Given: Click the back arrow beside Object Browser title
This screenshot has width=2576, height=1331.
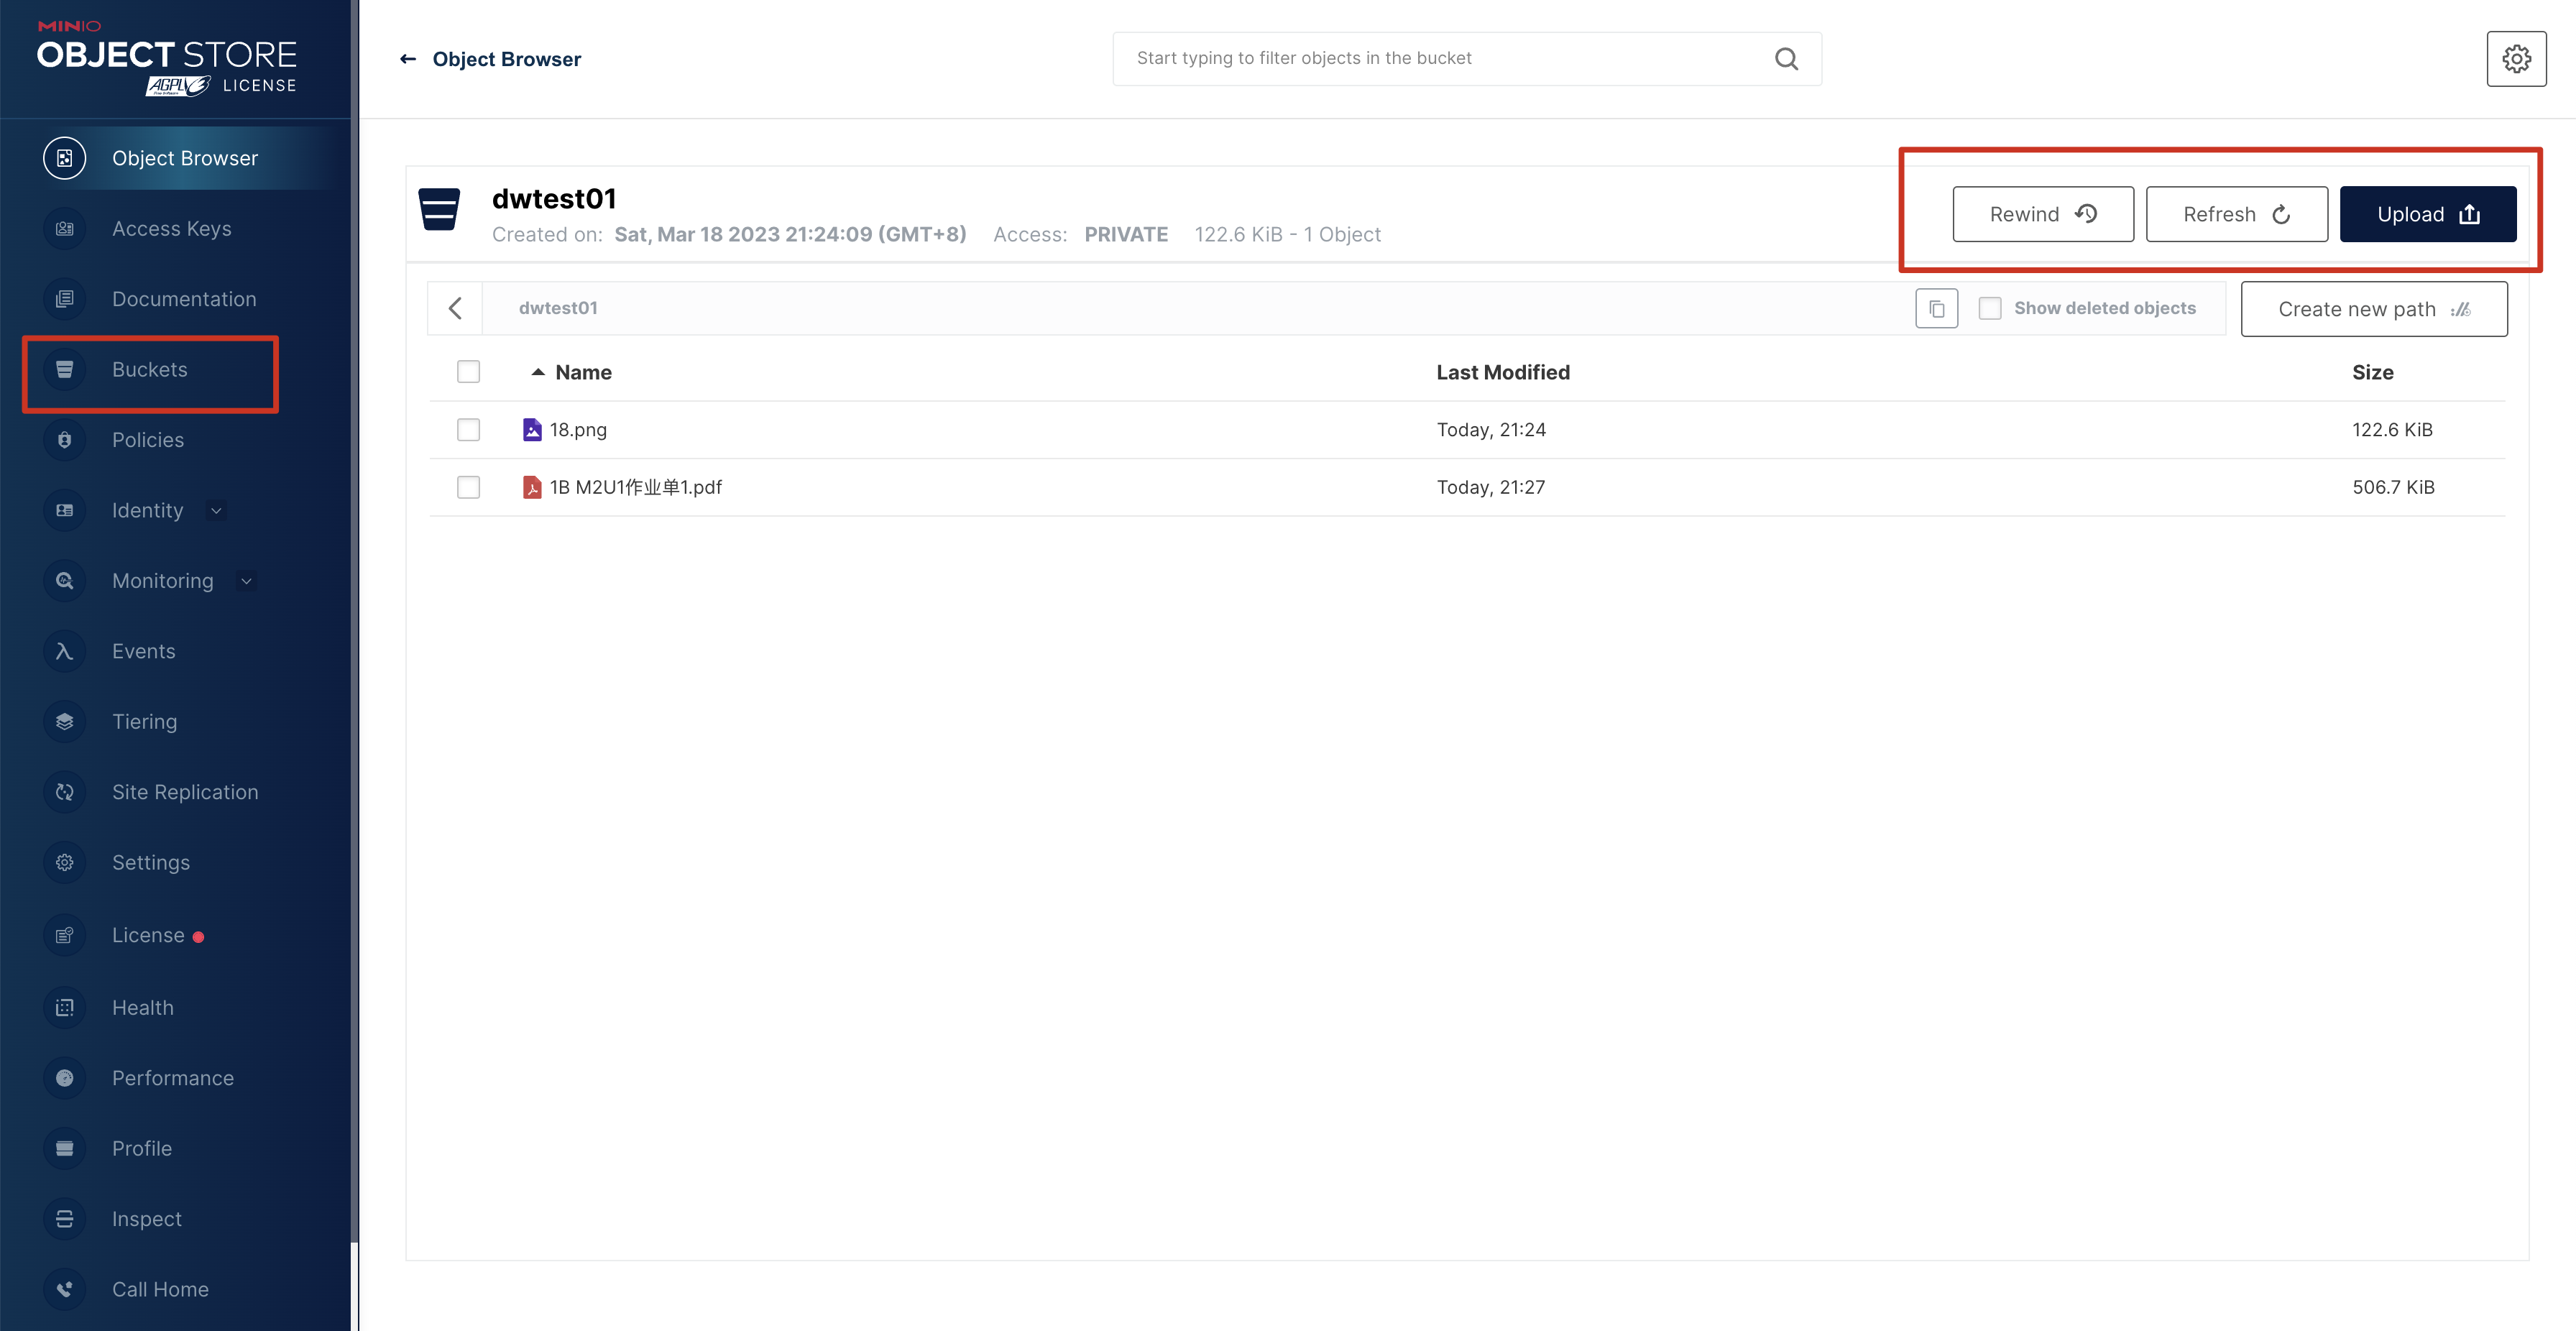Looking at the screenshot, I should point(408,59).
